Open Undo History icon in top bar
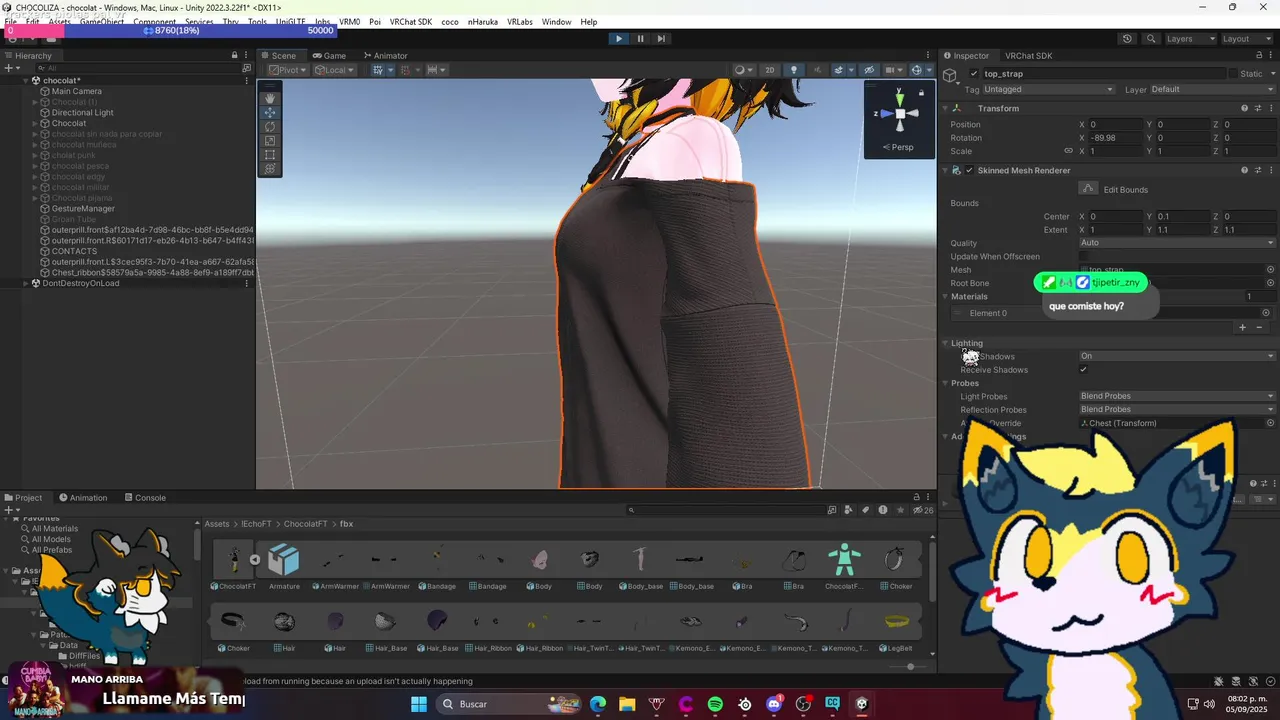Image resolution: width=1280 pixels, height=720 pixels. [x=1127, y=39]
